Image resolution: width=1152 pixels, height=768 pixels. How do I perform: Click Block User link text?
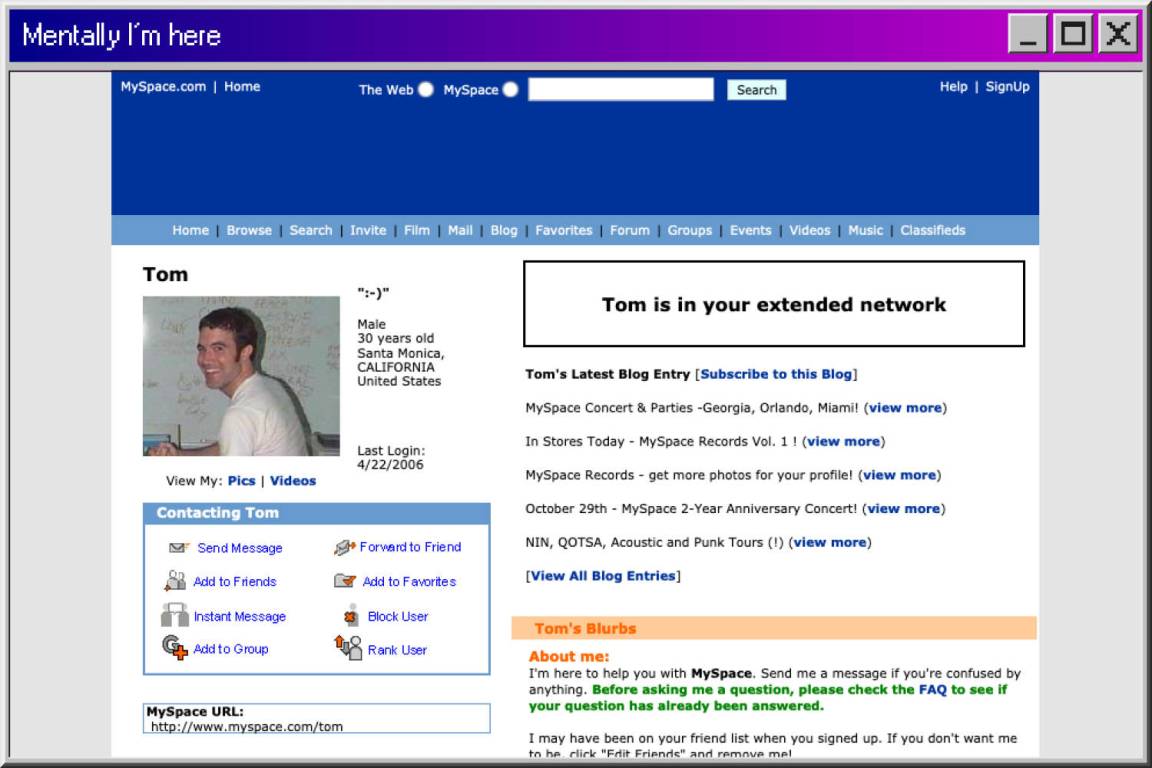click(x=397, y=617)
